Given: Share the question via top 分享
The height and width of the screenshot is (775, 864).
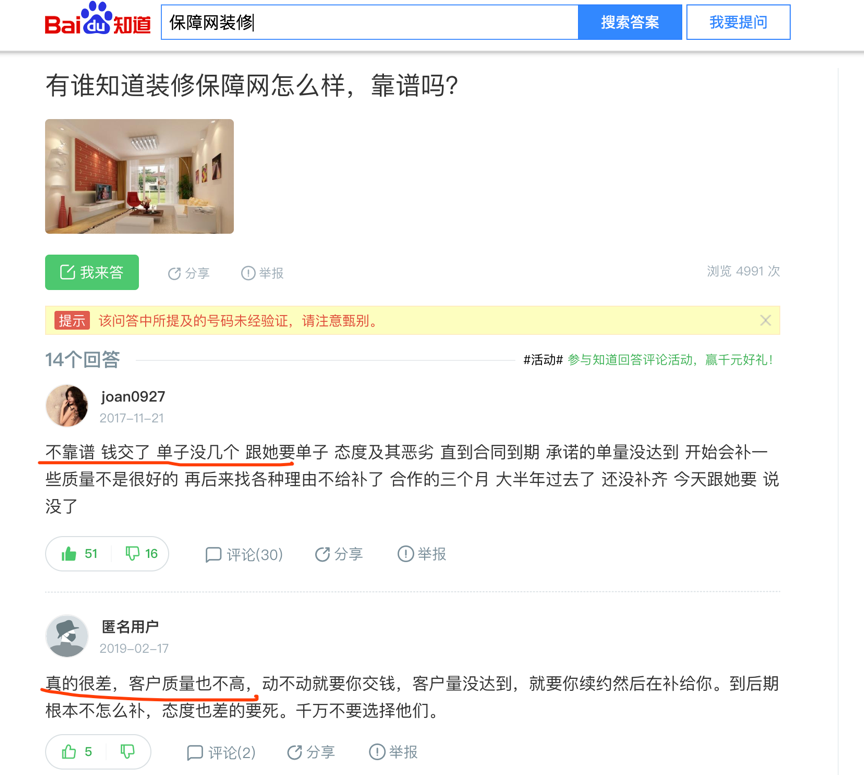Looking at the screenshot, I should click(x=188, y=273).
